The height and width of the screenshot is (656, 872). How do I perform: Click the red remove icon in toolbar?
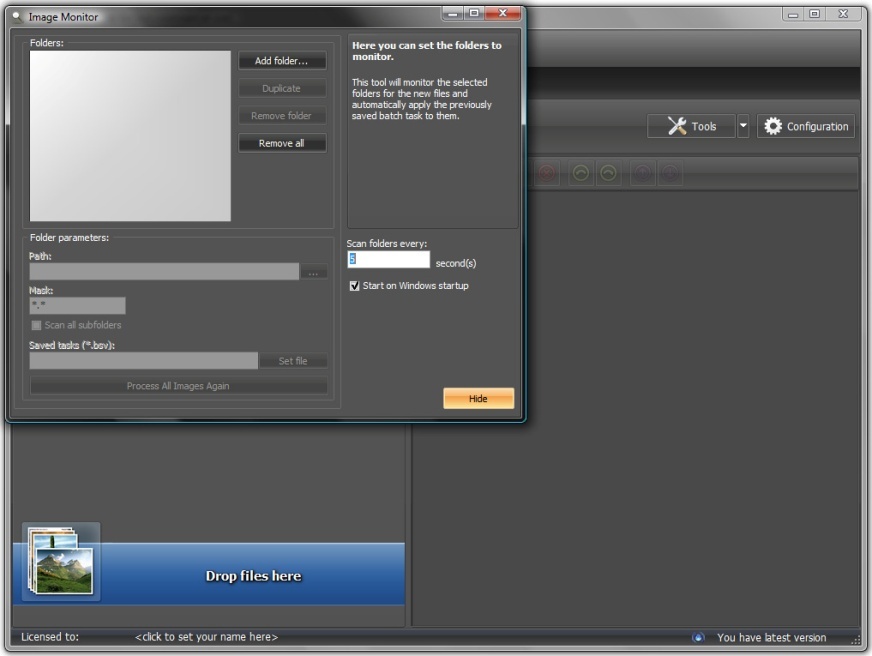click(547, 173)
